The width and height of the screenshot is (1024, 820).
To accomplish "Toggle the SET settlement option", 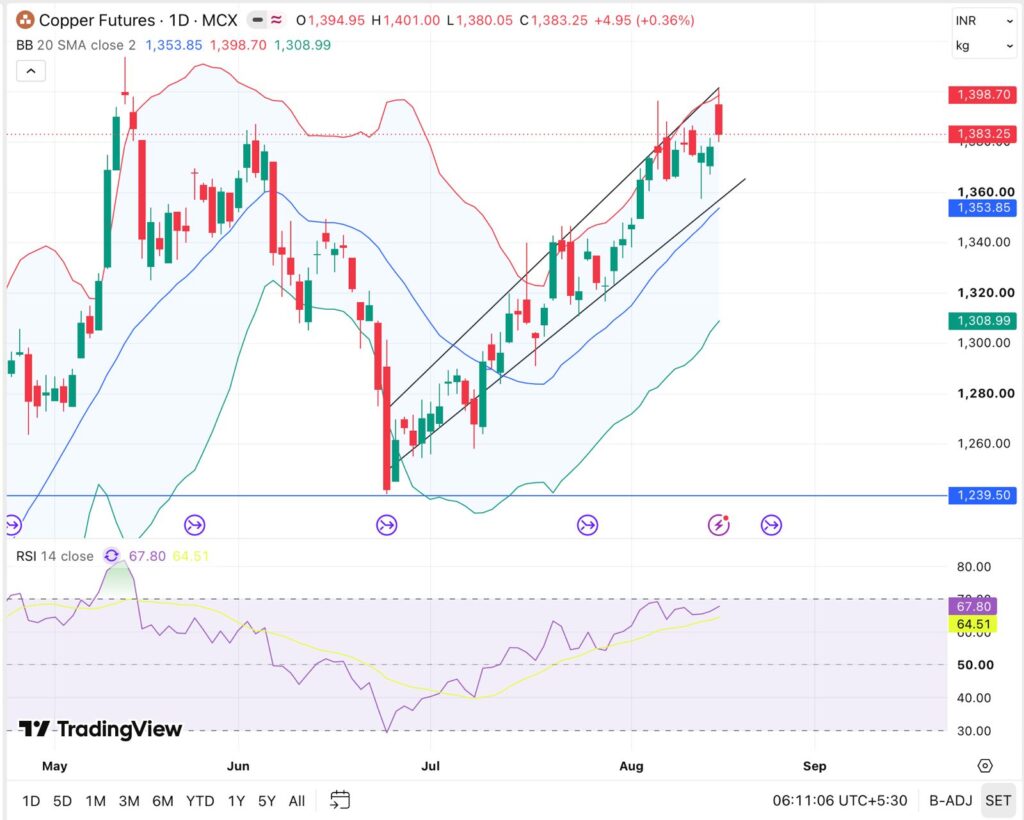I will tap(998, 800).
